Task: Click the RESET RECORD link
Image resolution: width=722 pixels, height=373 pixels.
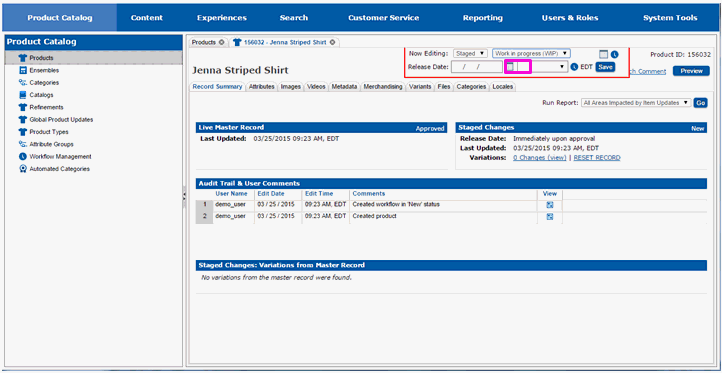Action: point(597,157)
